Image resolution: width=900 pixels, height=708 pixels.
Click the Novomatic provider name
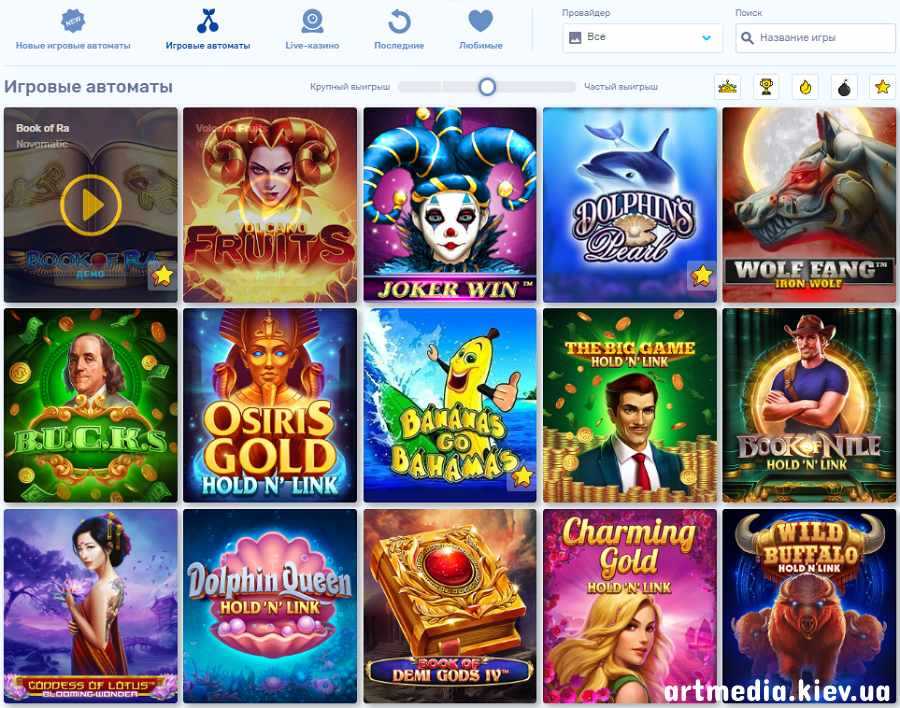click(x=42, y=144)
